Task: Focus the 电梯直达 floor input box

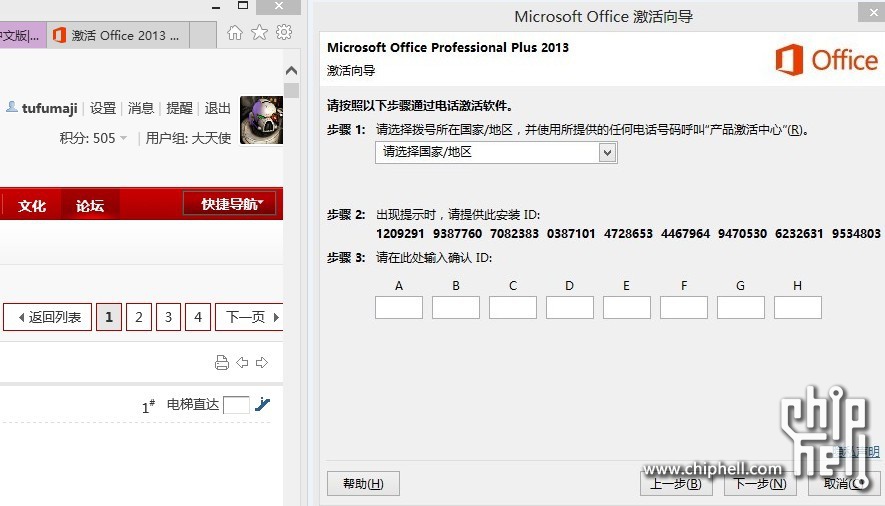Action: [x=236, y=404]
